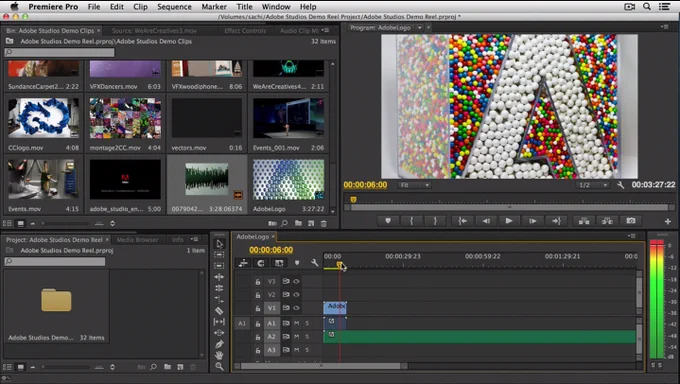Select the Hand tool

(219, 355)
